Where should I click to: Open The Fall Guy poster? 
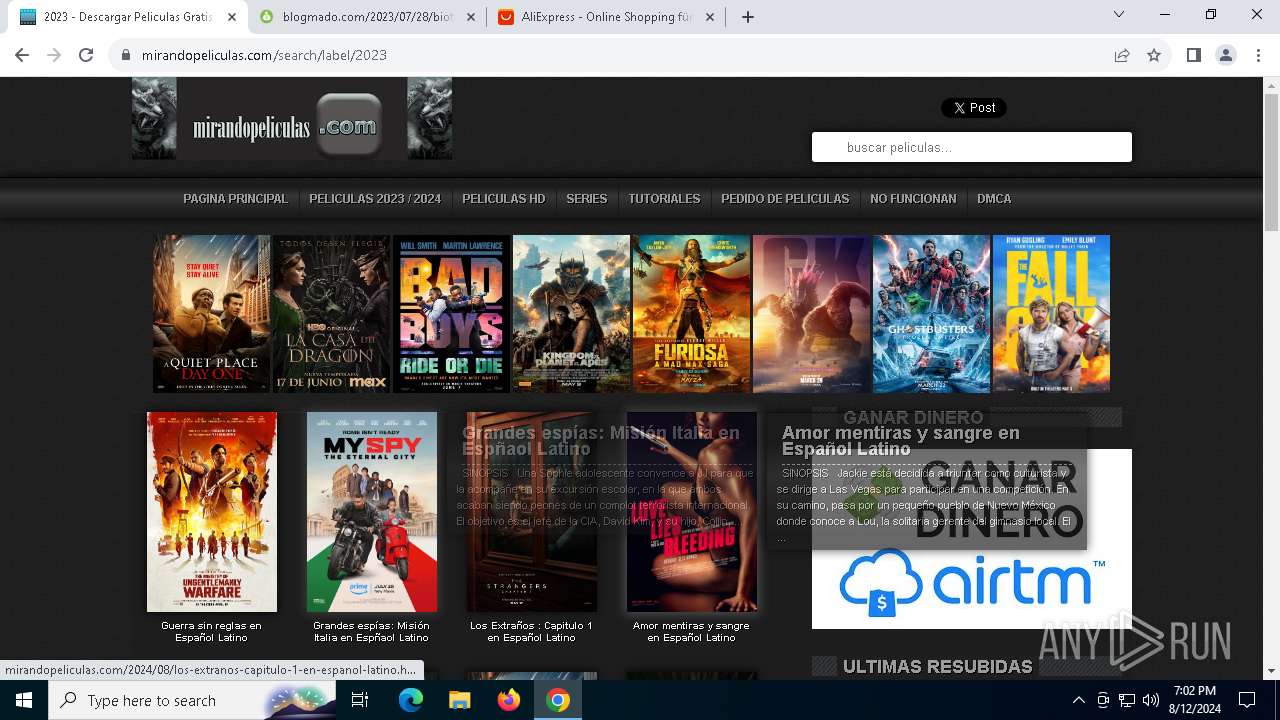pos(1051,314)
